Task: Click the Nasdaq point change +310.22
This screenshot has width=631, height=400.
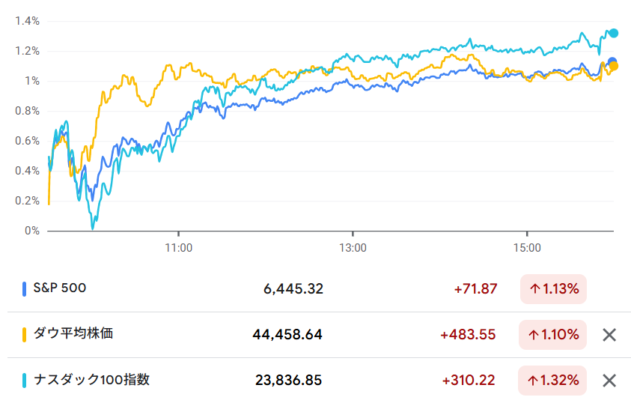Action: 468,380
